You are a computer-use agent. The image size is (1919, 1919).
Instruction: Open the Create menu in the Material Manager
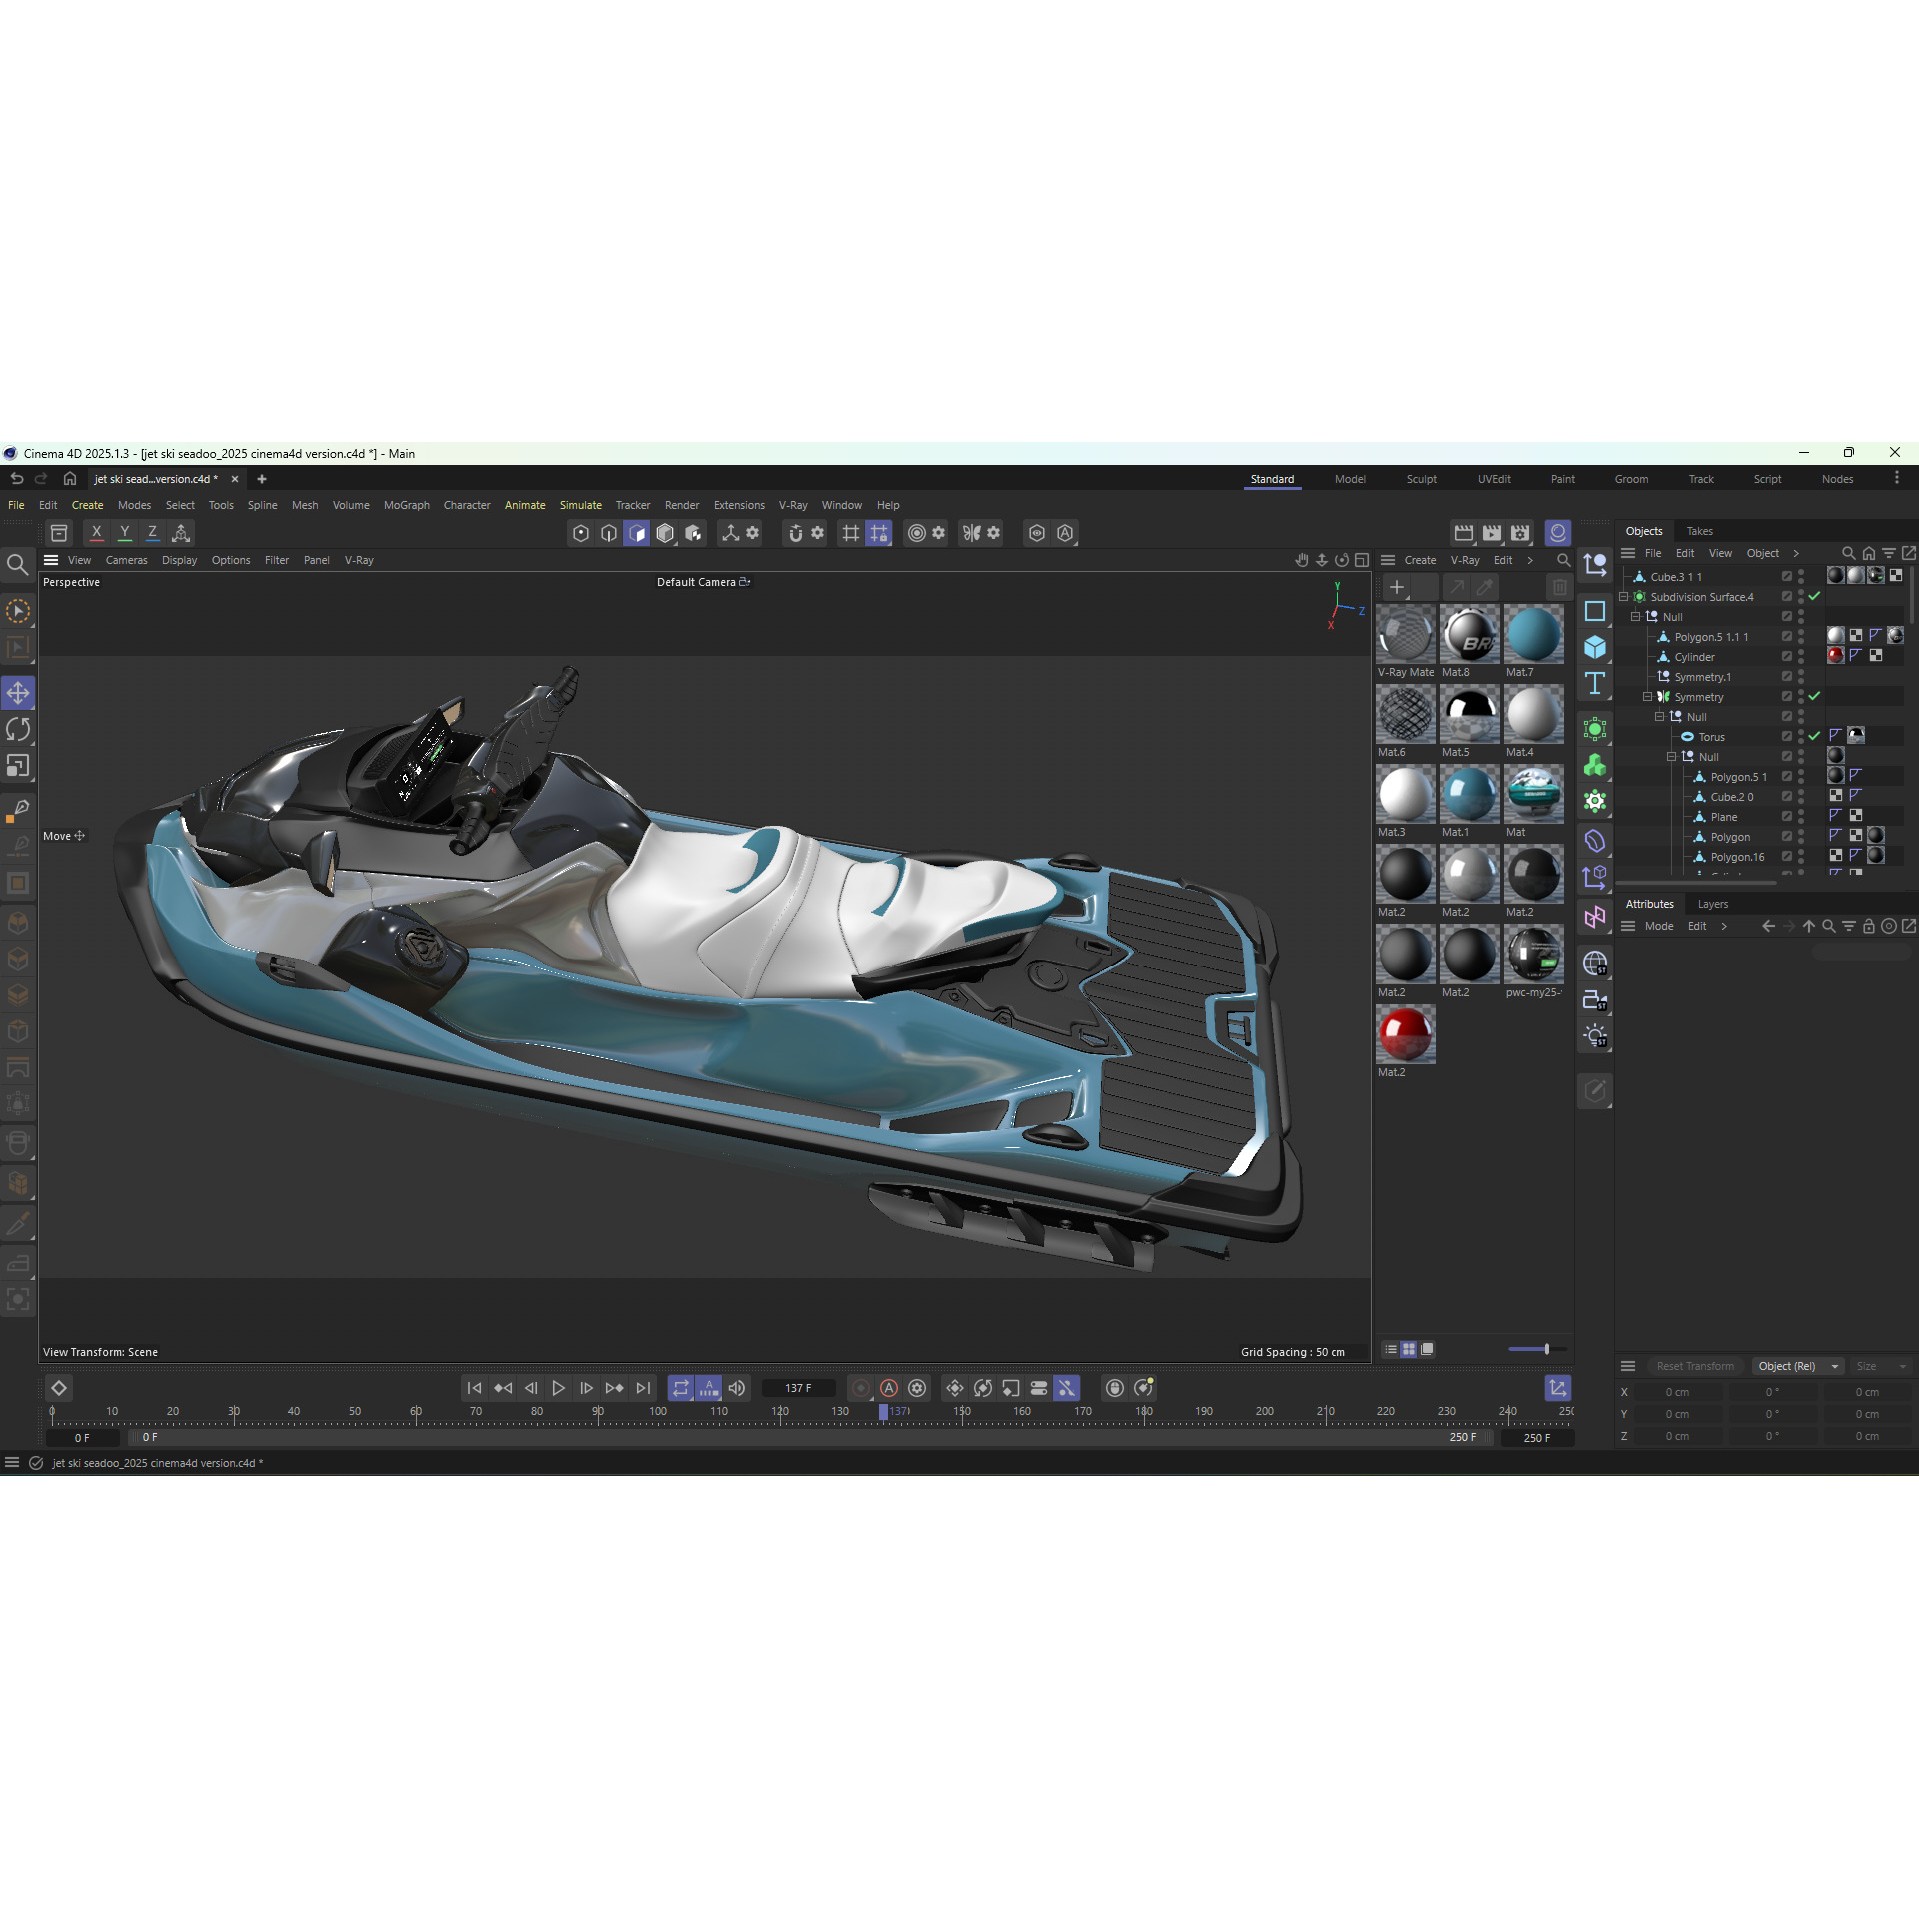pyautogui.click(x=1421, y=560)
